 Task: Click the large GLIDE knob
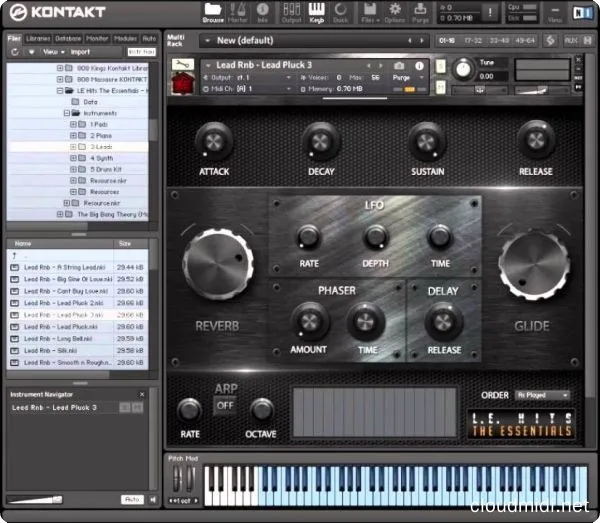pos(535,265)
